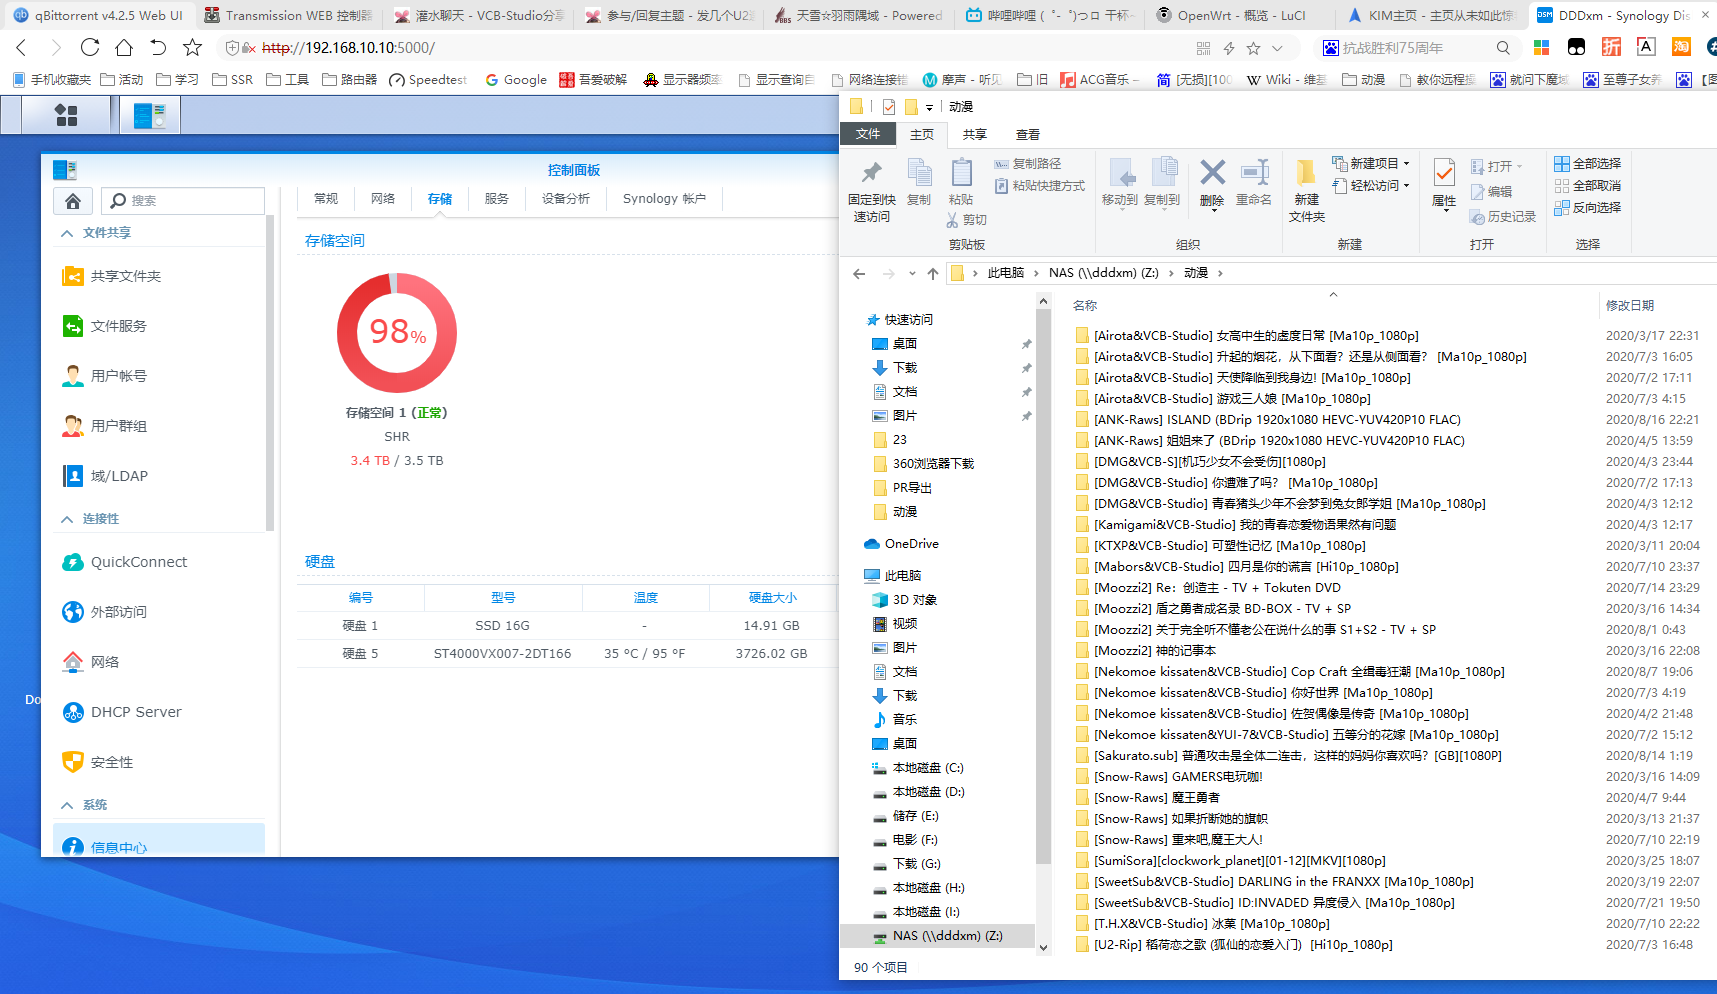Screen dimensions: 1717x994
Task: Switch to the qBittorrent Web UI browser tab
Action: pos(98,15)
